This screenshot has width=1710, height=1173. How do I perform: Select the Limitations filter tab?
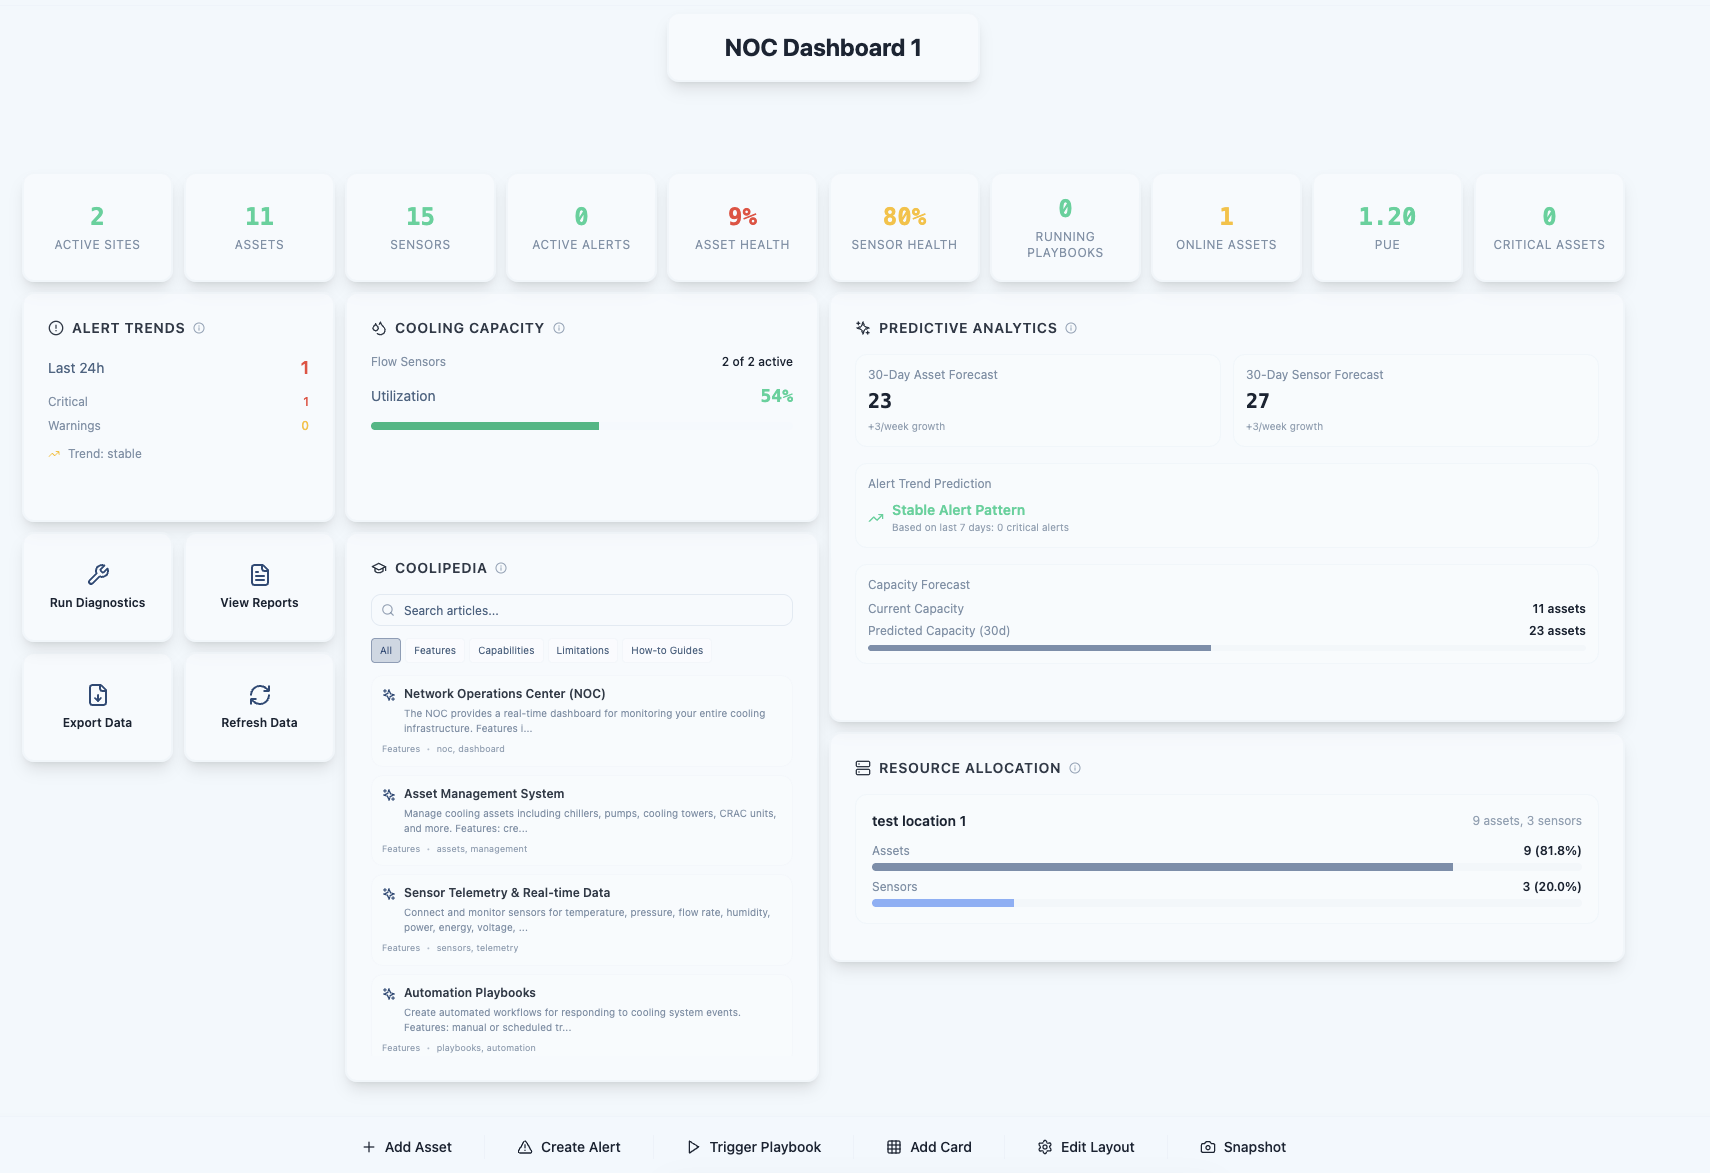coord(583,650)
